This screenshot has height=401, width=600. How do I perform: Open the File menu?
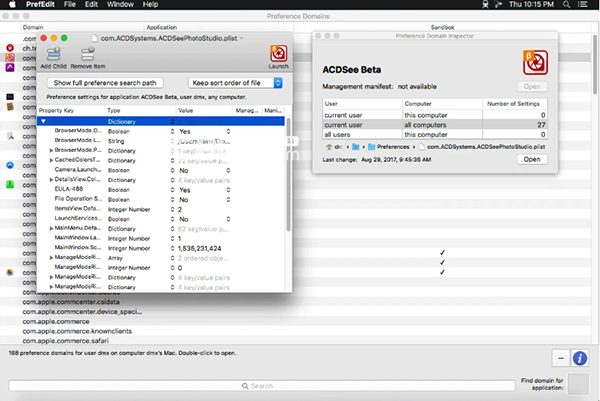[x=70, y=5]
